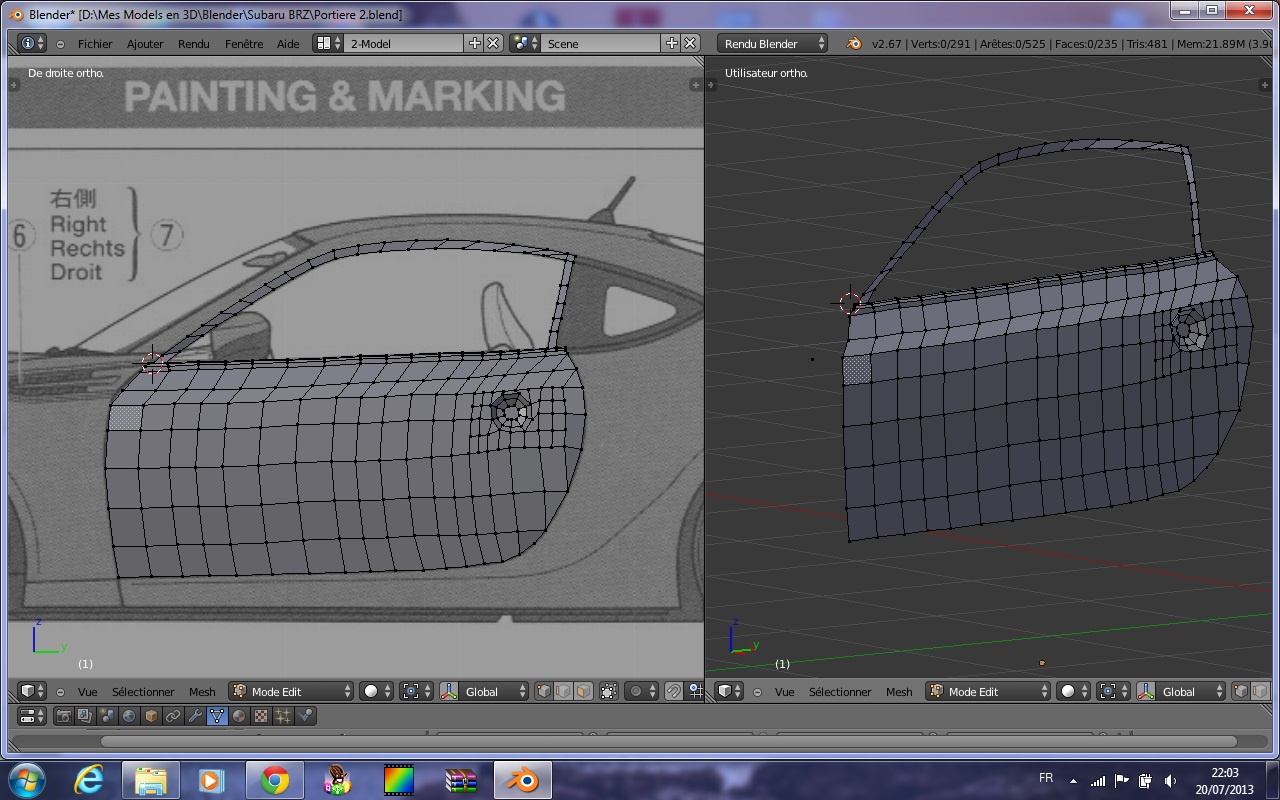
Task: Open Sélectionner menu in right viewport
Action: point(840,692)
